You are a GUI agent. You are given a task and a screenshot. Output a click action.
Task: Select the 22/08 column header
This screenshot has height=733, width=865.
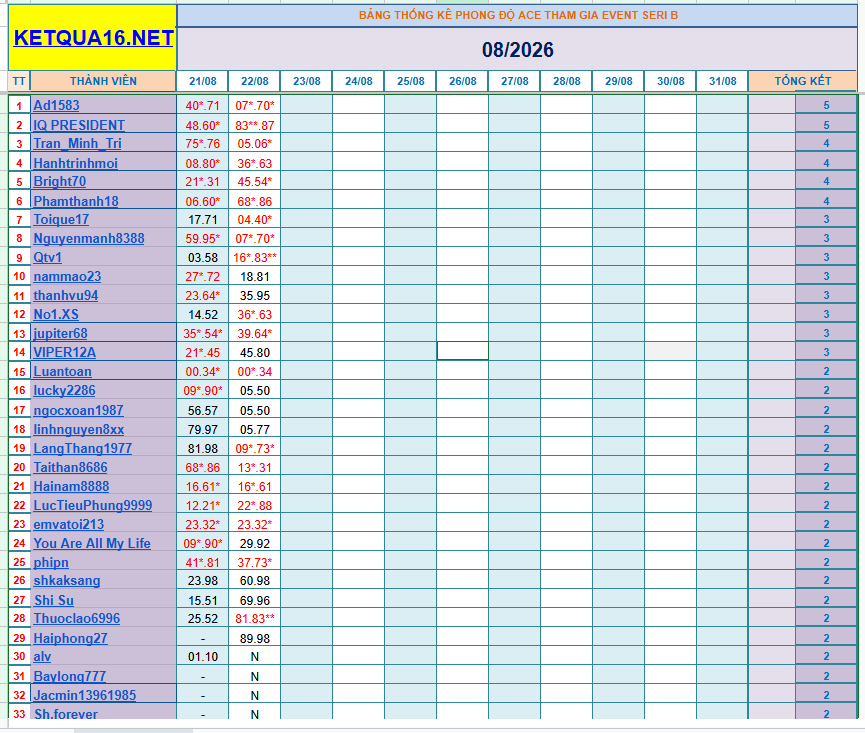(254, 81)
